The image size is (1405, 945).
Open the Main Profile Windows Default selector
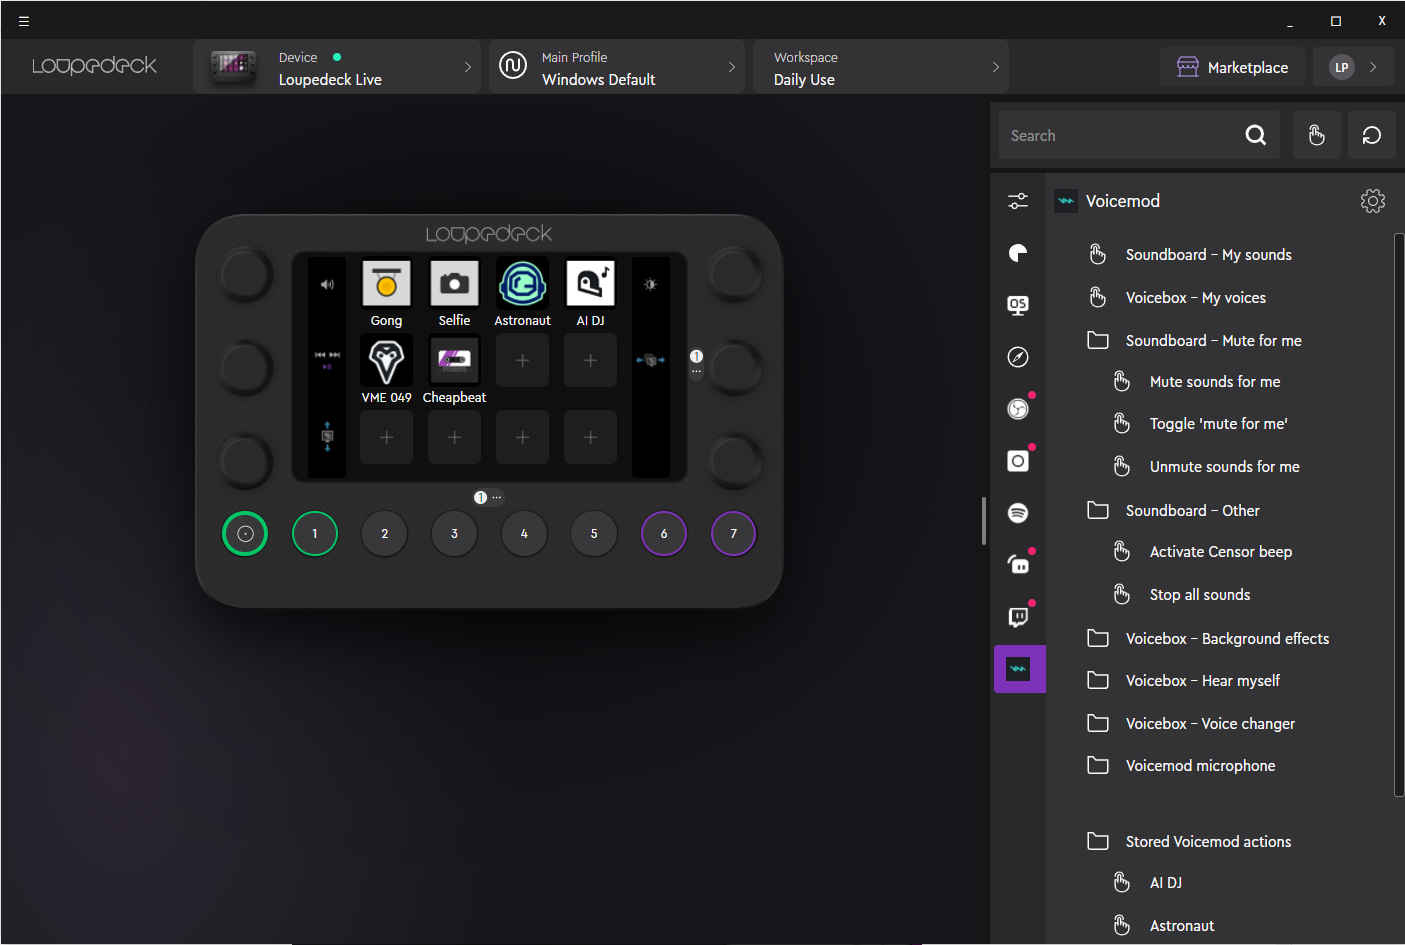point(617,67)
